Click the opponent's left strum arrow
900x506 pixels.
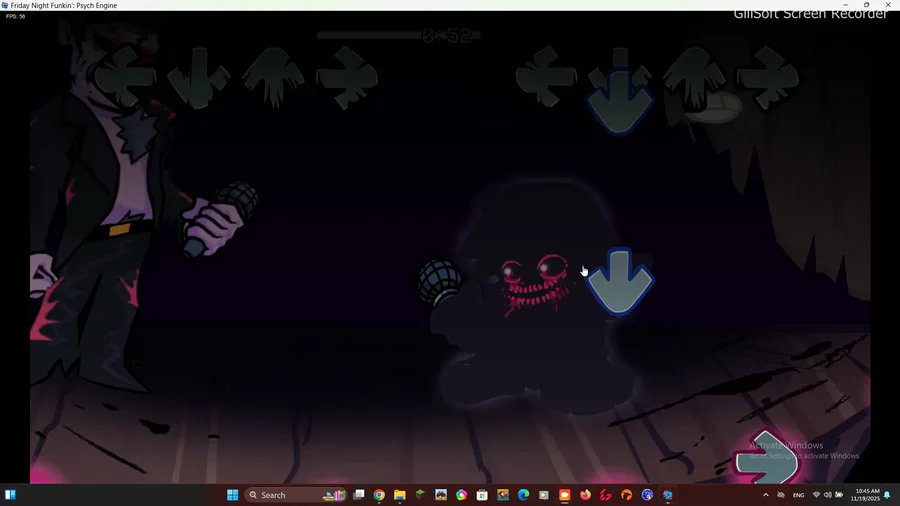pos(125,76)
